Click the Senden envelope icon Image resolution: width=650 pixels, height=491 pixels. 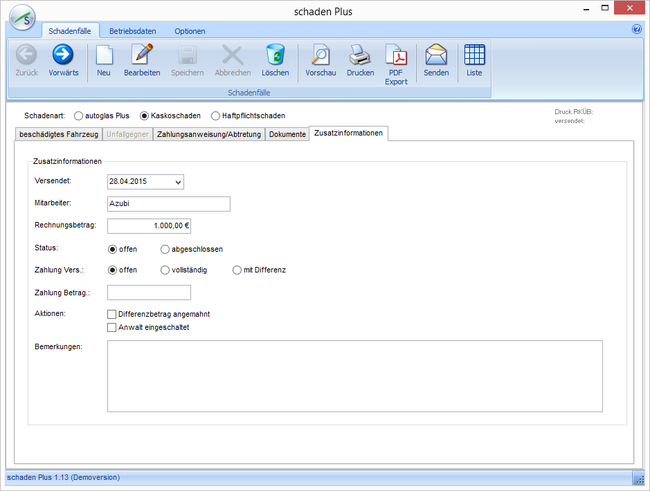pyautogui.click(x=436, y=56)
